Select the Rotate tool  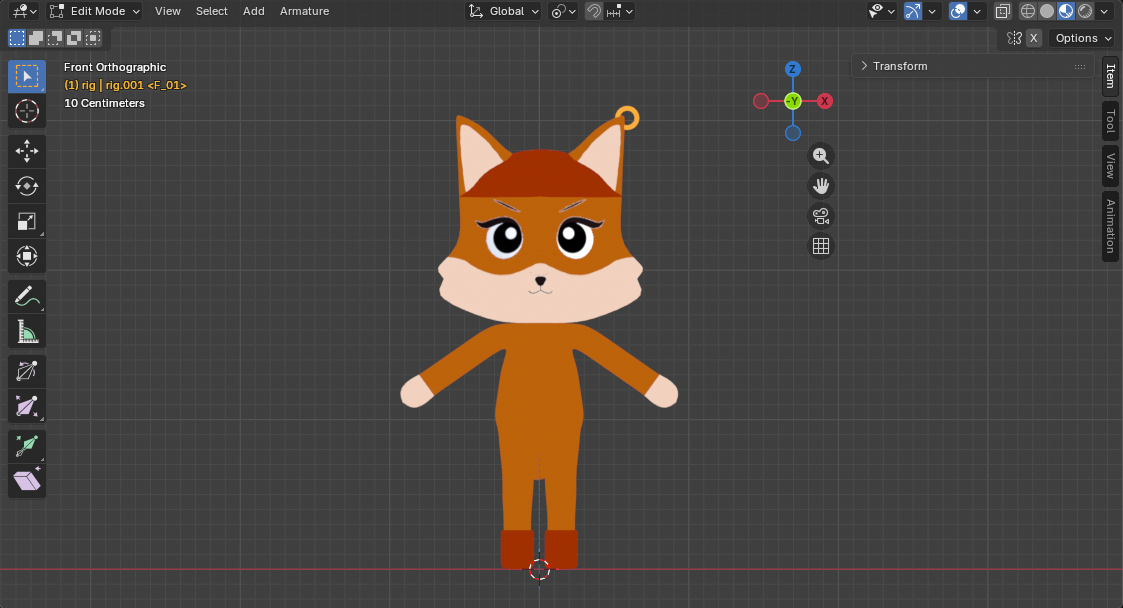pyautogui.click(x=27, y=186)
